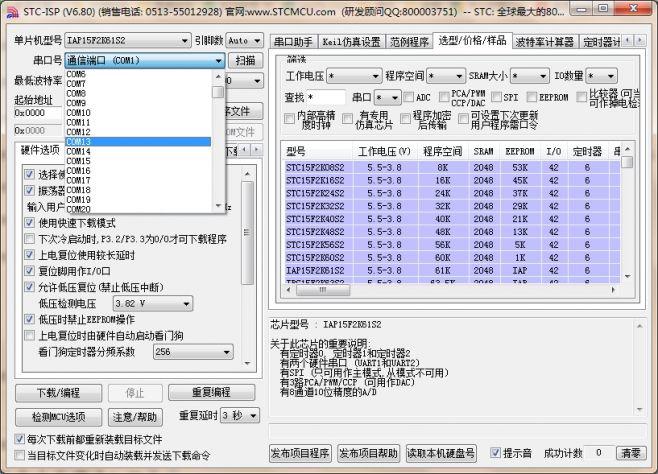Toggle 上电复位使用较长延时 checkbox
Viewport: 658px width, 474px height.
coord(29,255)
